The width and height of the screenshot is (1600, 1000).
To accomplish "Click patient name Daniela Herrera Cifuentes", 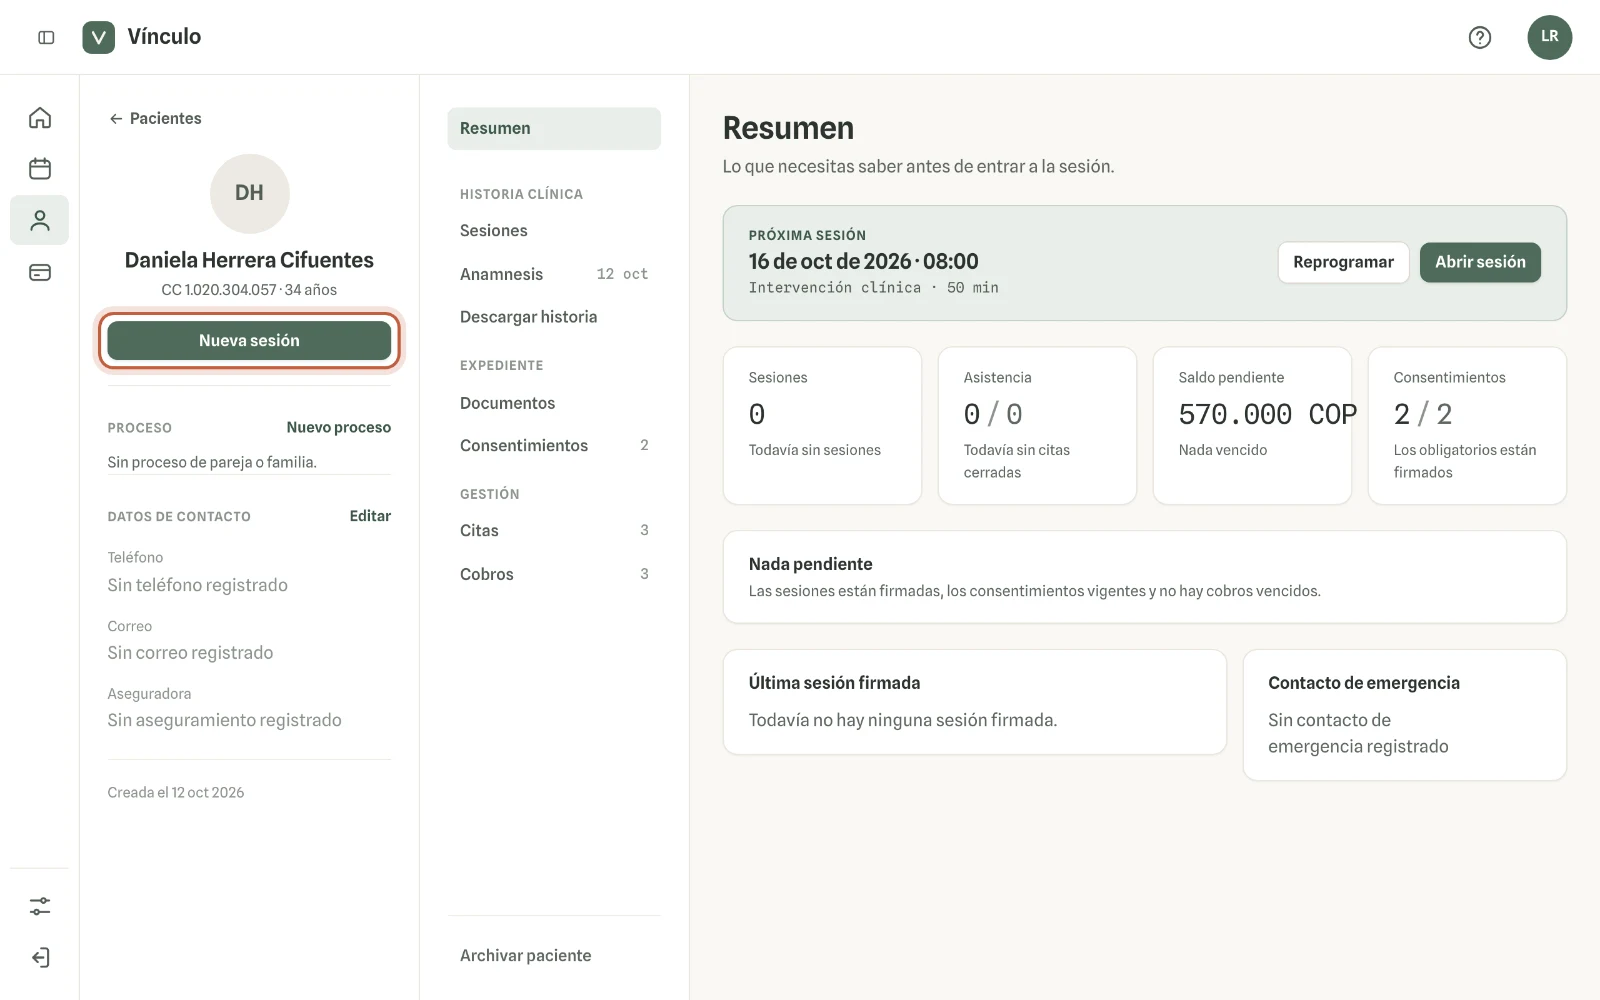I will [249, 260].
